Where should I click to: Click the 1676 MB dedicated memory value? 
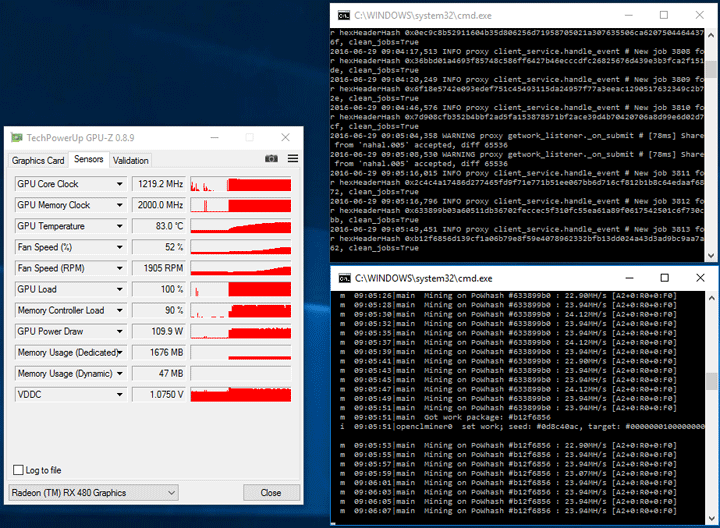click(x=159, y=353)
